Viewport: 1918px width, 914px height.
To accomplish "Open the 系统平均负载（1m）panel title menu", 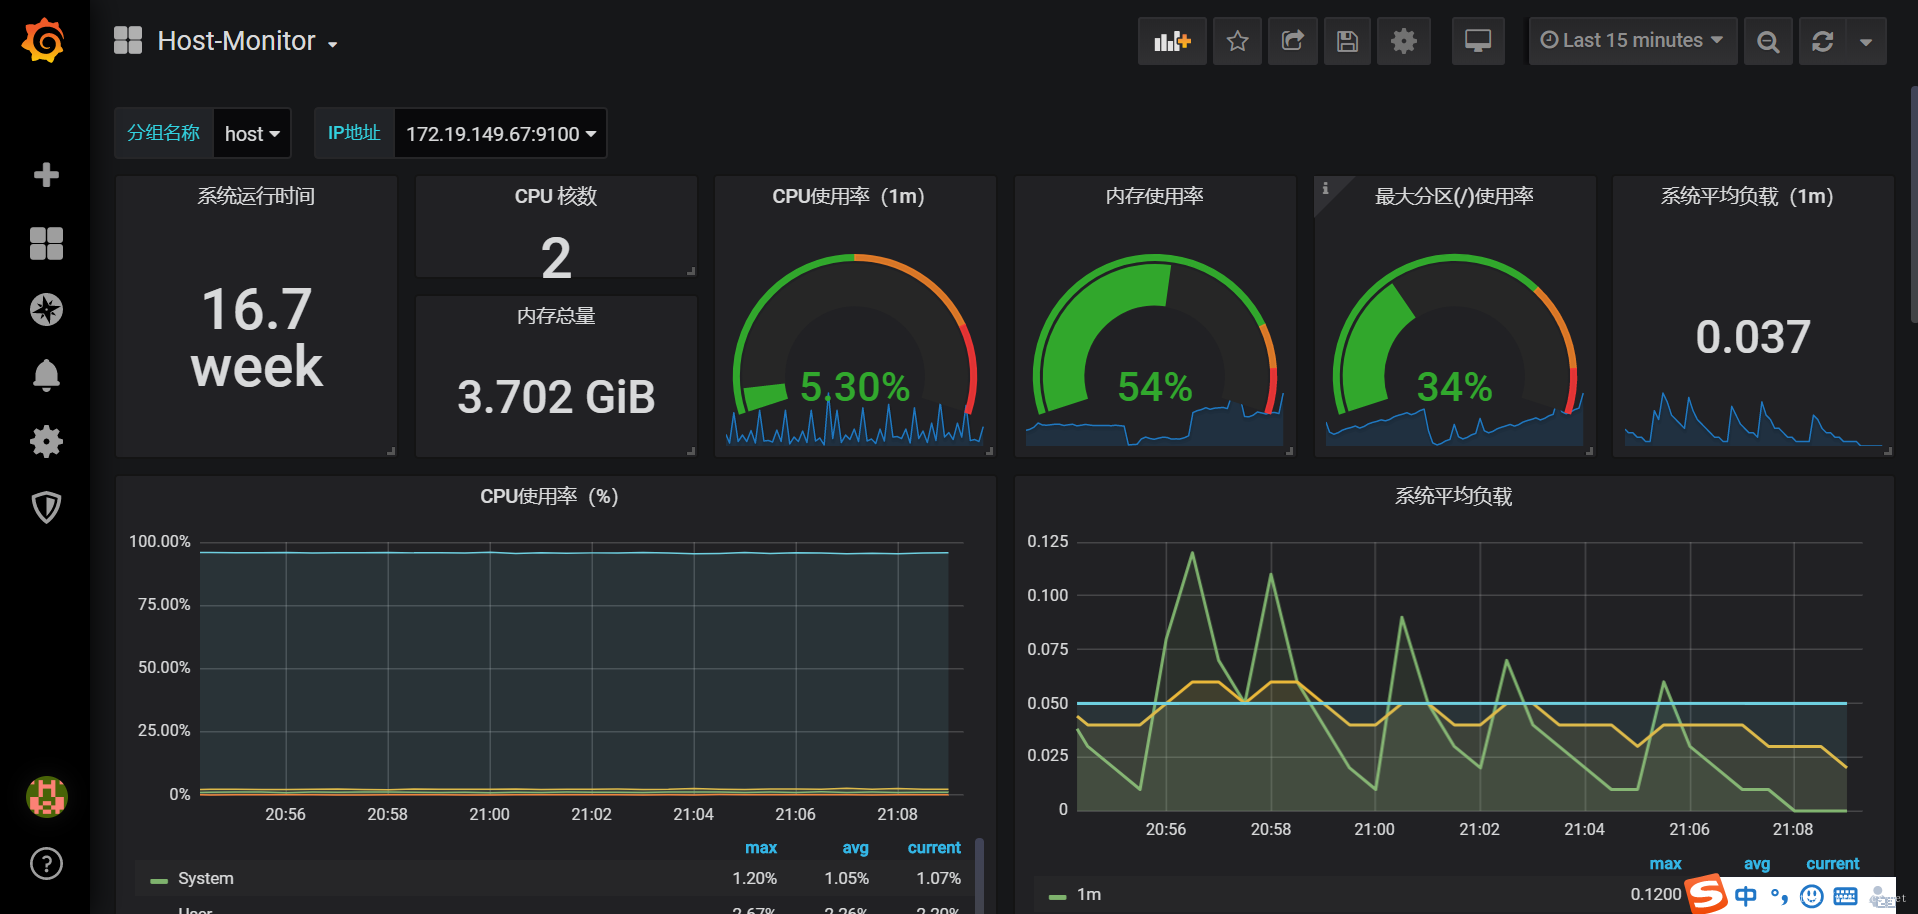I will 1747,196.
